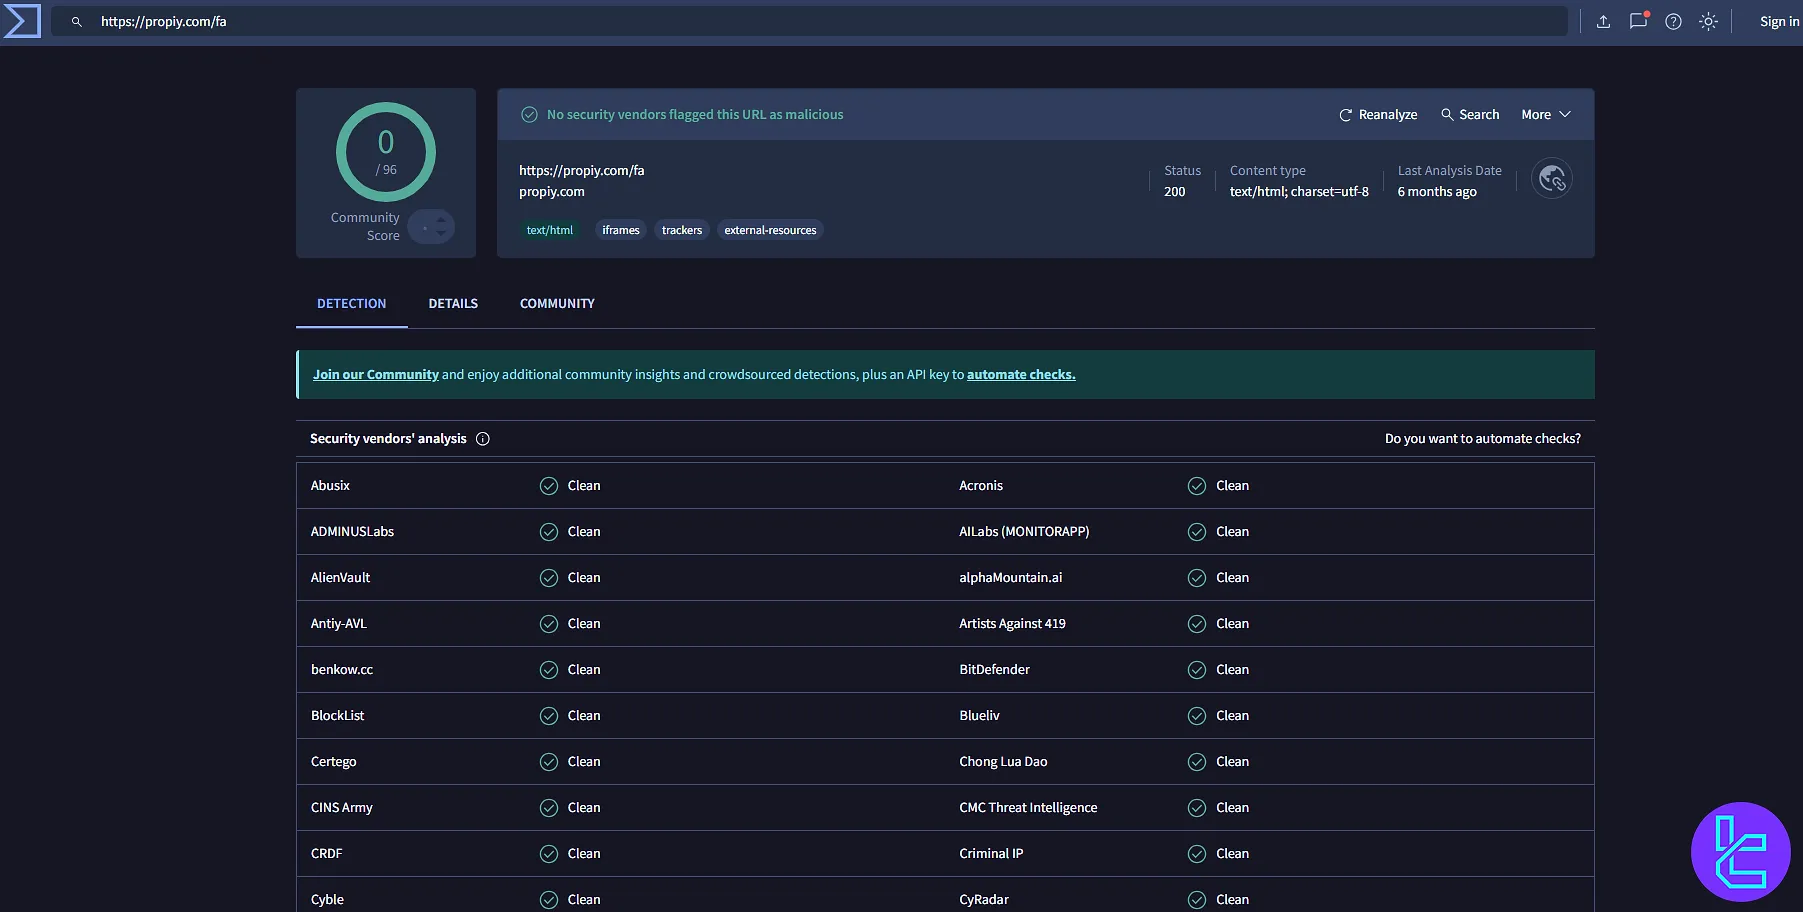The image size is (1803, 912).
Task: Open the text/html tag filter
Action: 550,229
